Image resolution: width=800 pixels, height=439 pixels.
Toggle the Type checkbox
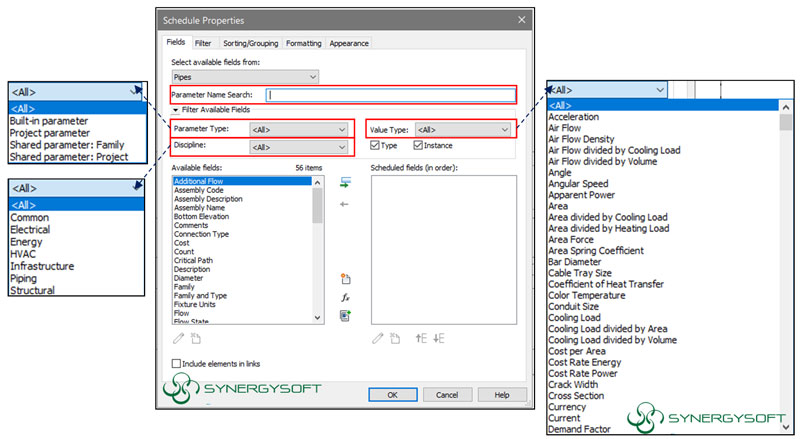pyautogui.click(x=376, y=146)
